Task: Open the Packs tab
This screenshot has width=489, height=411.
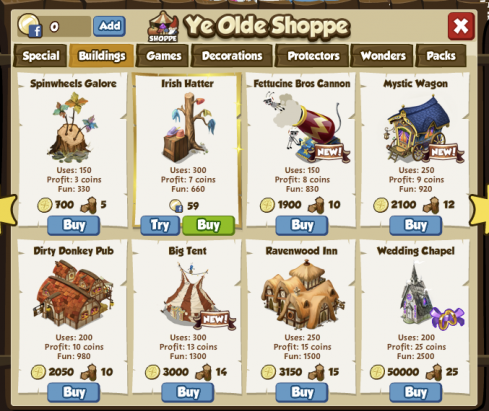Action: click(441, 56)
